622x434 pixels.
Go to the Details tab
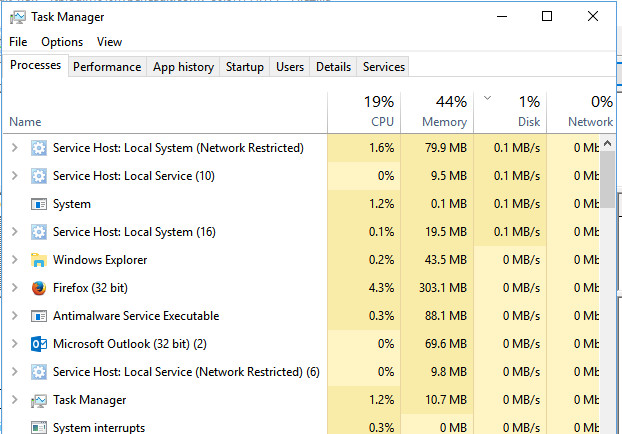tap(333, 67)
